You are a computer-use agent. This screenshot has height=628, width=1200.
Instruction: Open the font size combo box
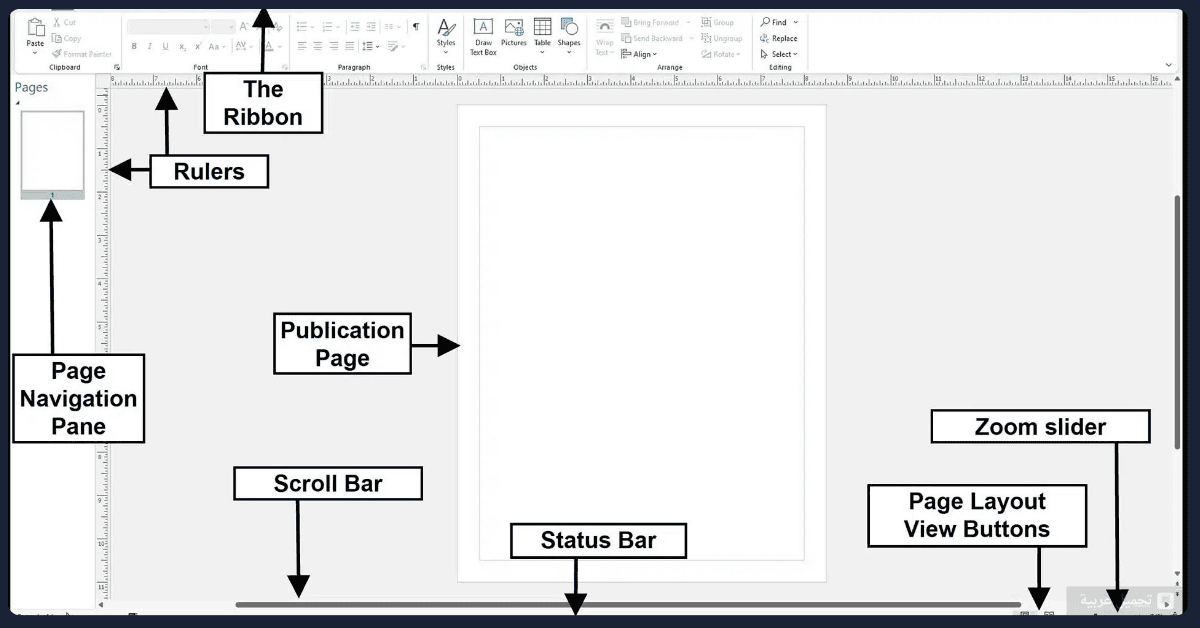[223, 26]
